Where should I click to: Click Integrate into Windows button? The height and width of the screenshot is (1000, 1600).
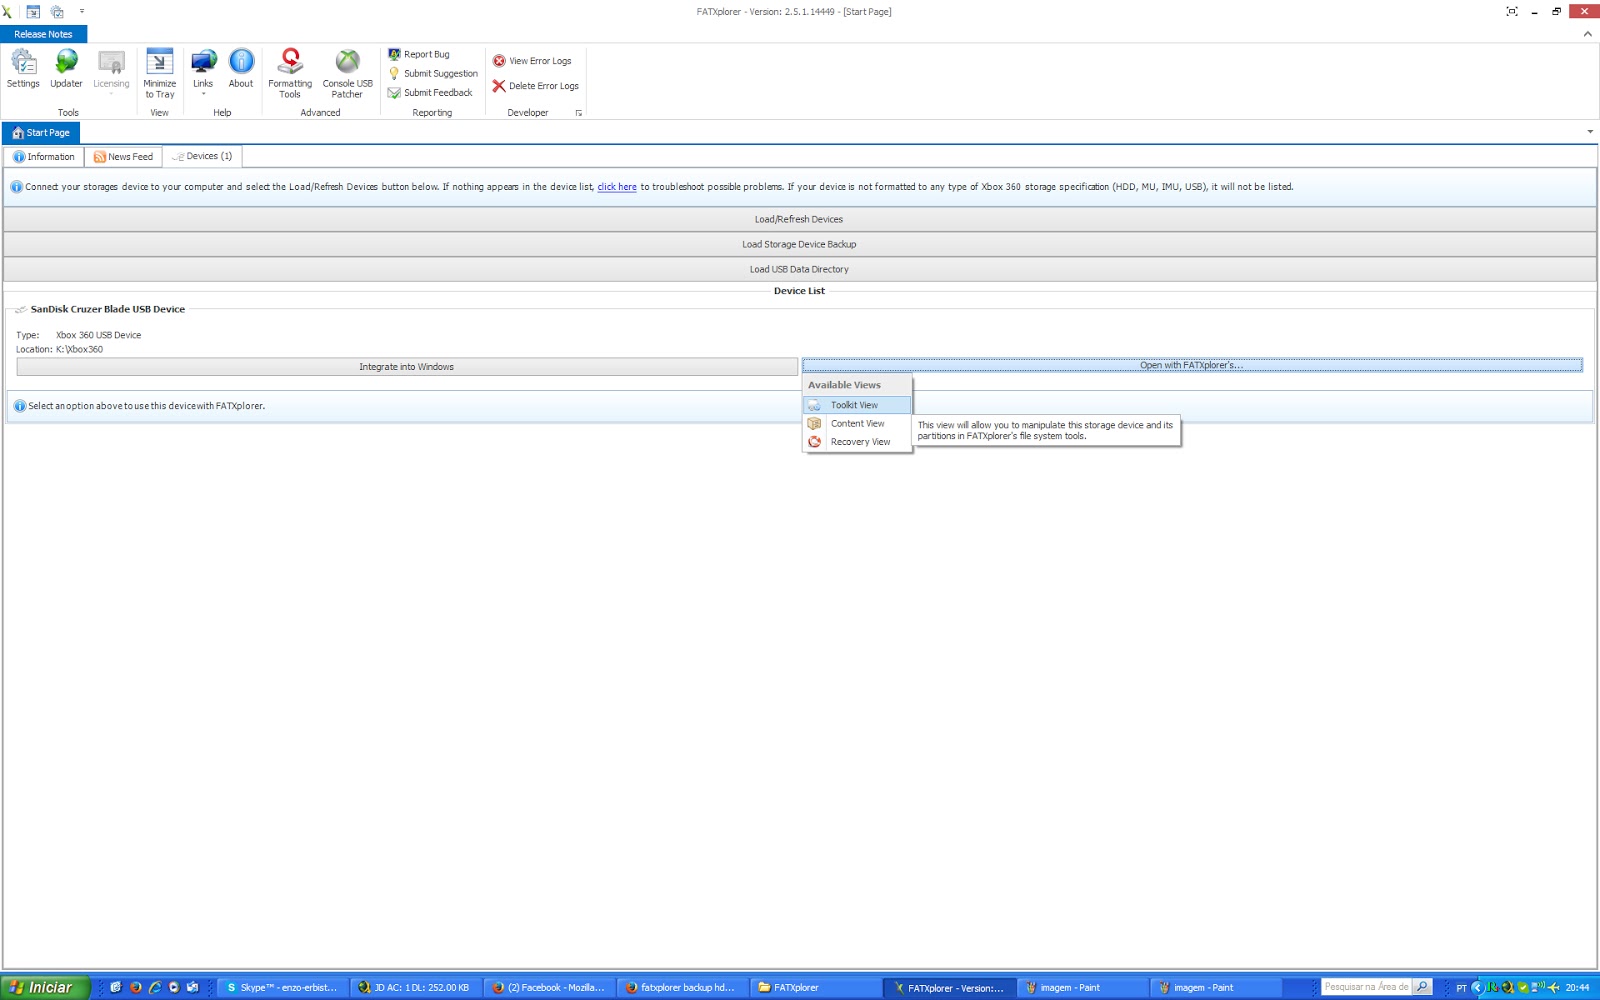[x=407, y=367]
